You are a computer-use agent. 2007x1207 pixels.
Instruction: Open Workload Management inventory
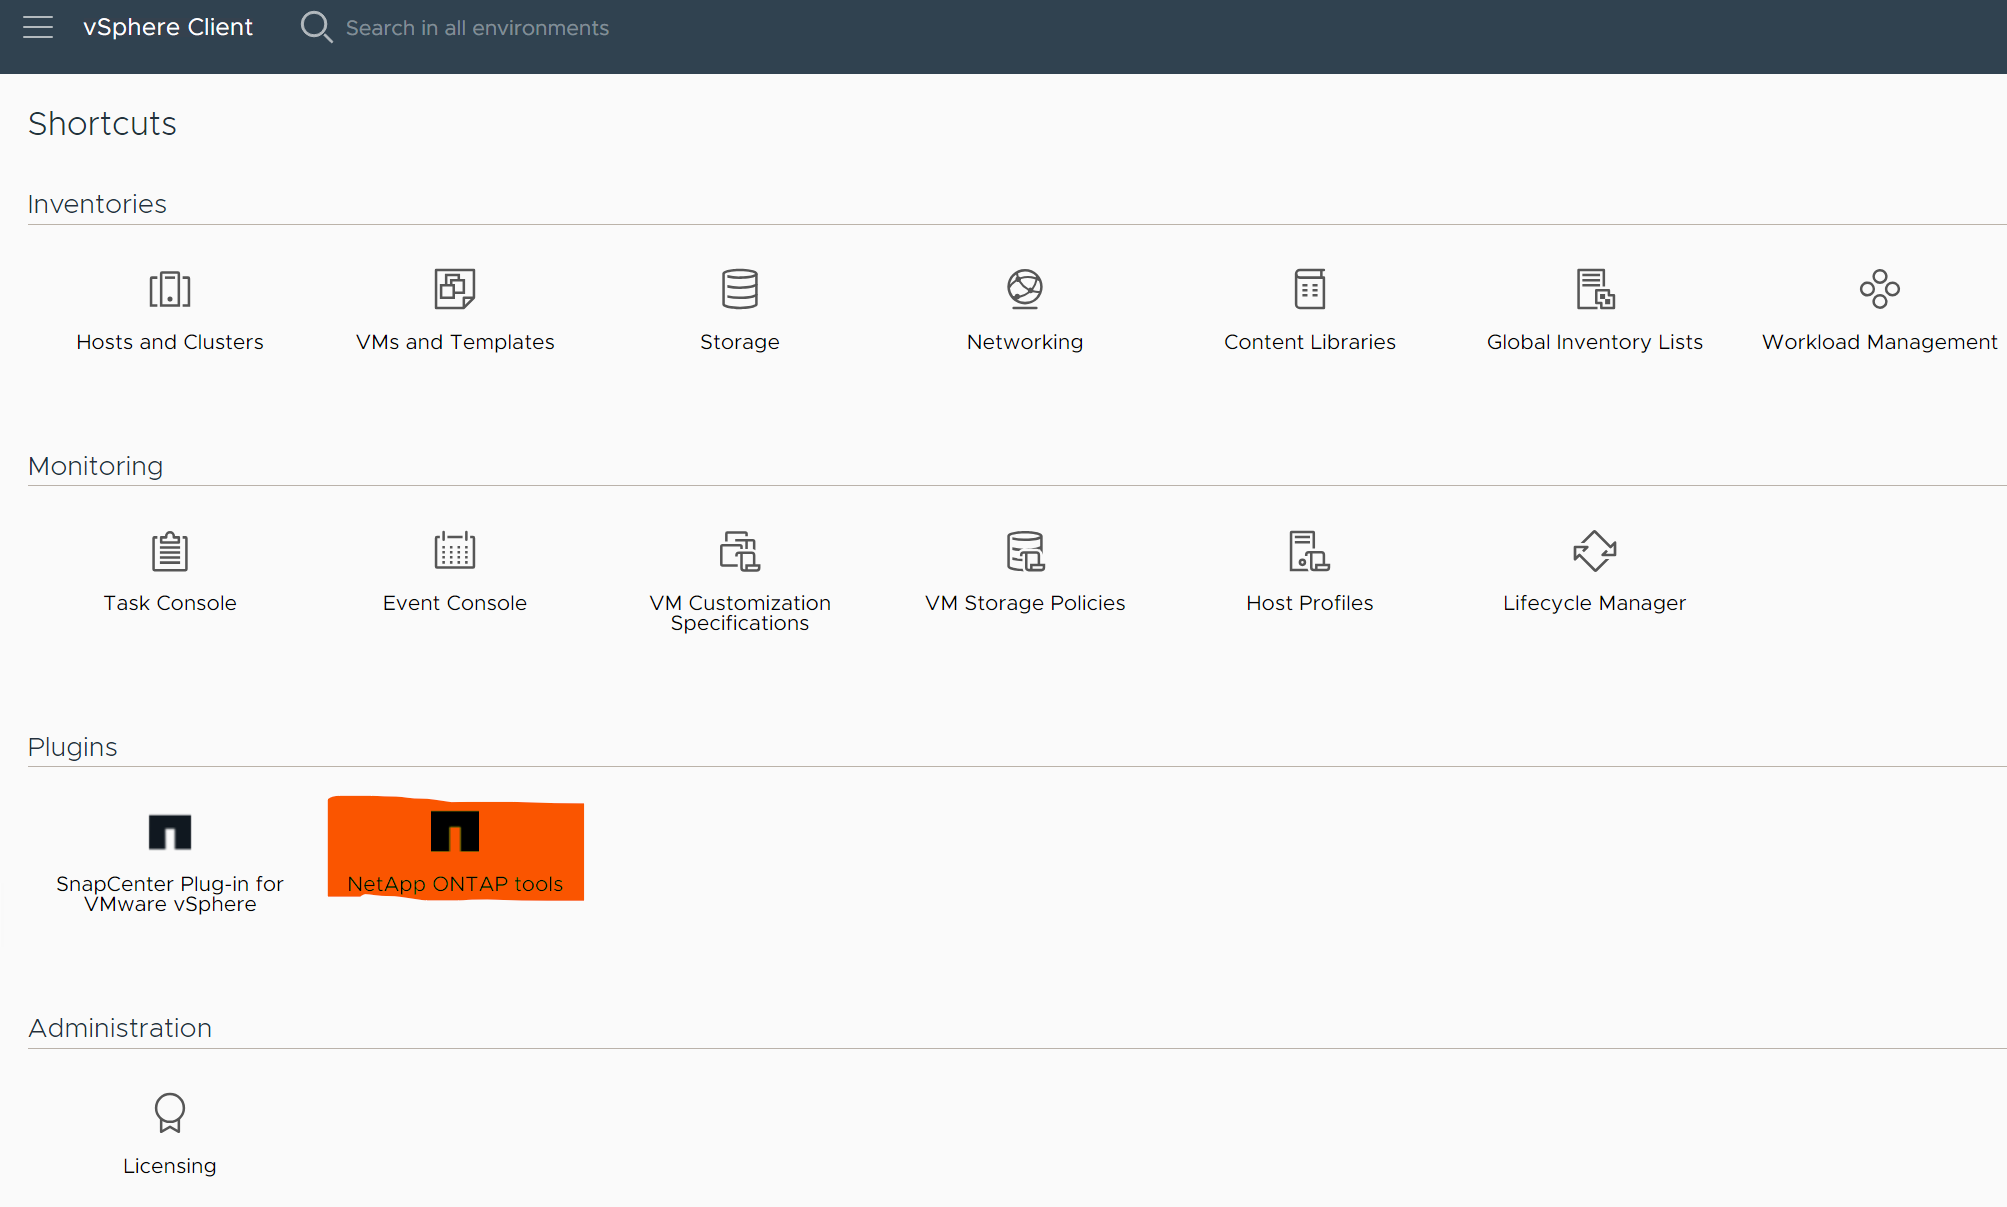coord(1879,305)
